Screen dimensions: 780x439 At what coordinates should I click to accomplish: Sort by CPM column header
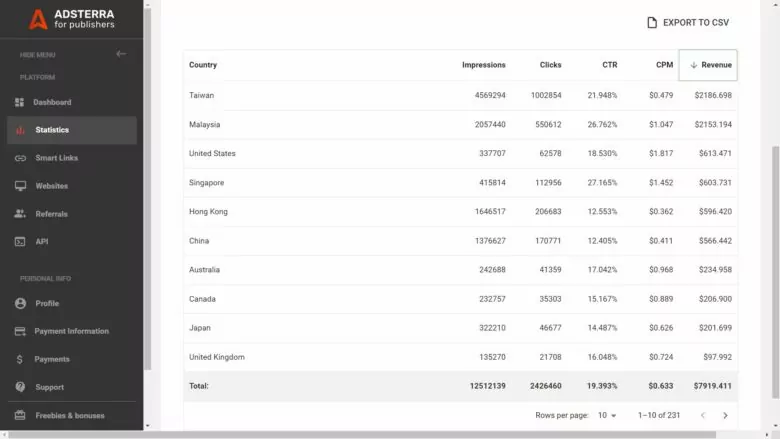(x=664, y=65)
